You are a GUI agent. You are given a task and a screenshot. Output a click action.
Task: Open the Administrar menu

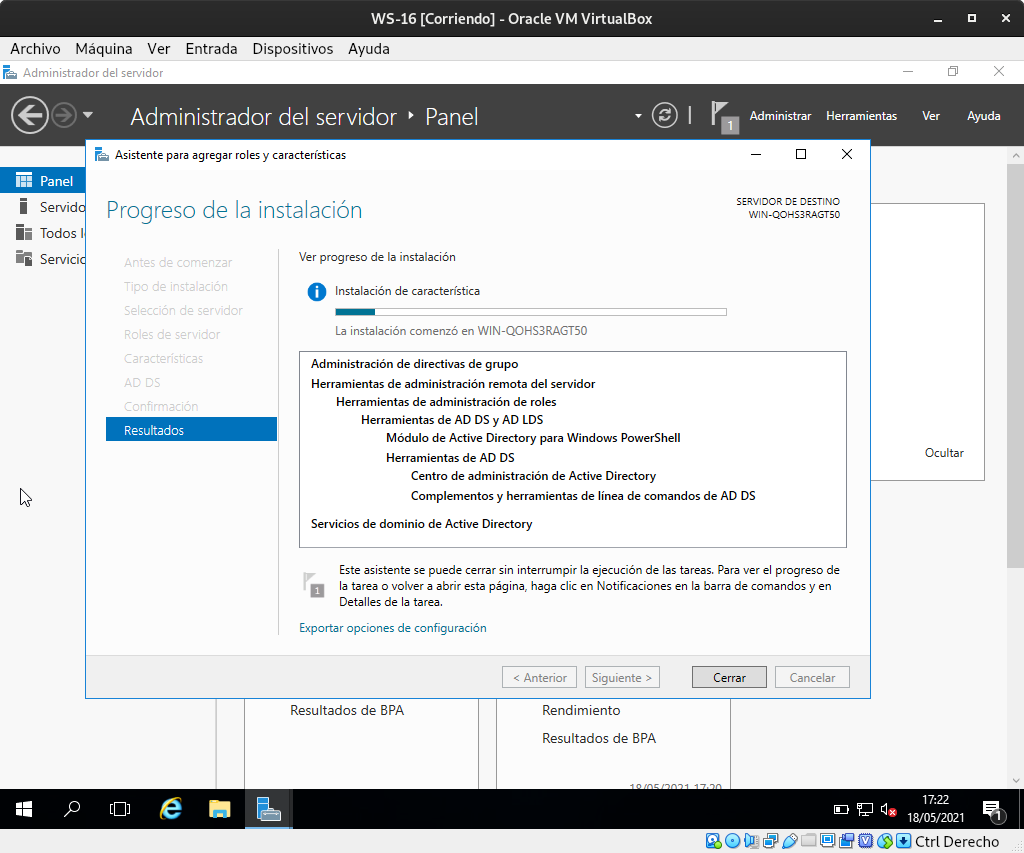[780, 116]
